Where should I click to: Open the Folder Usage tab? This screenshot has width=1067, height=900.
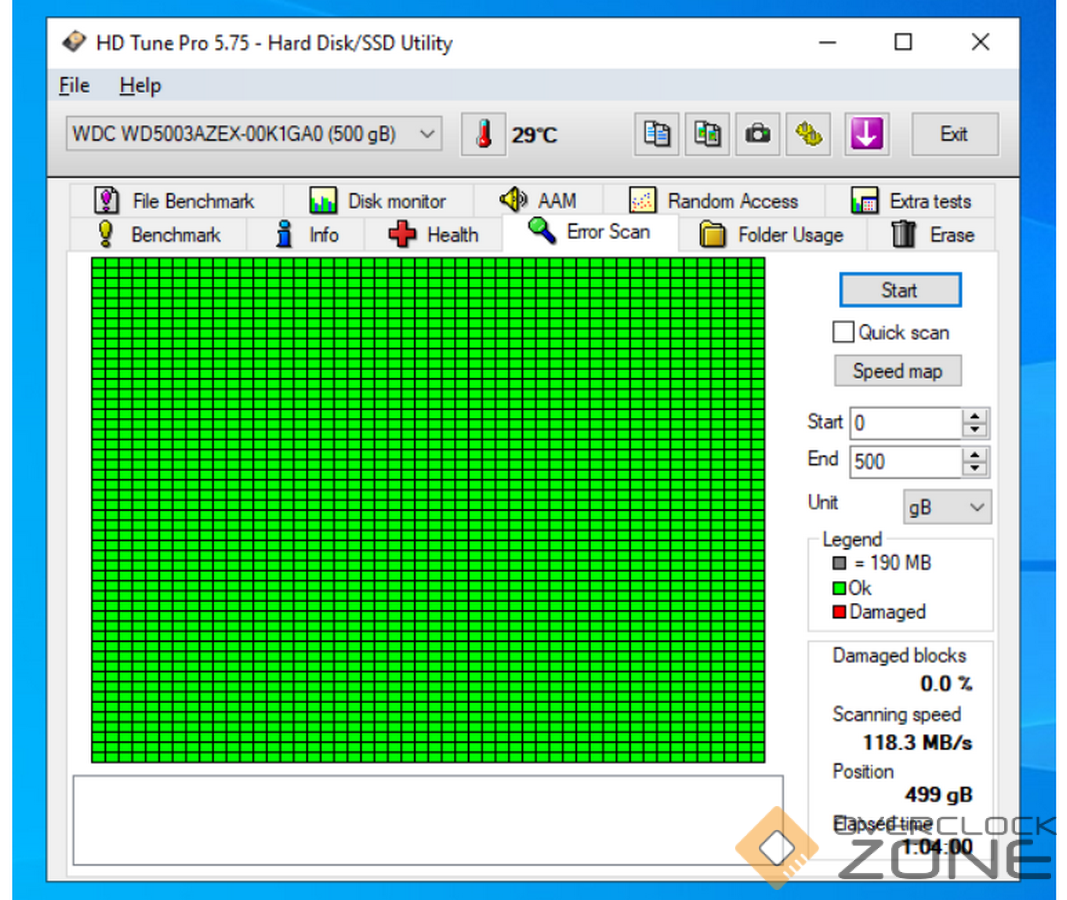(772, 235)
